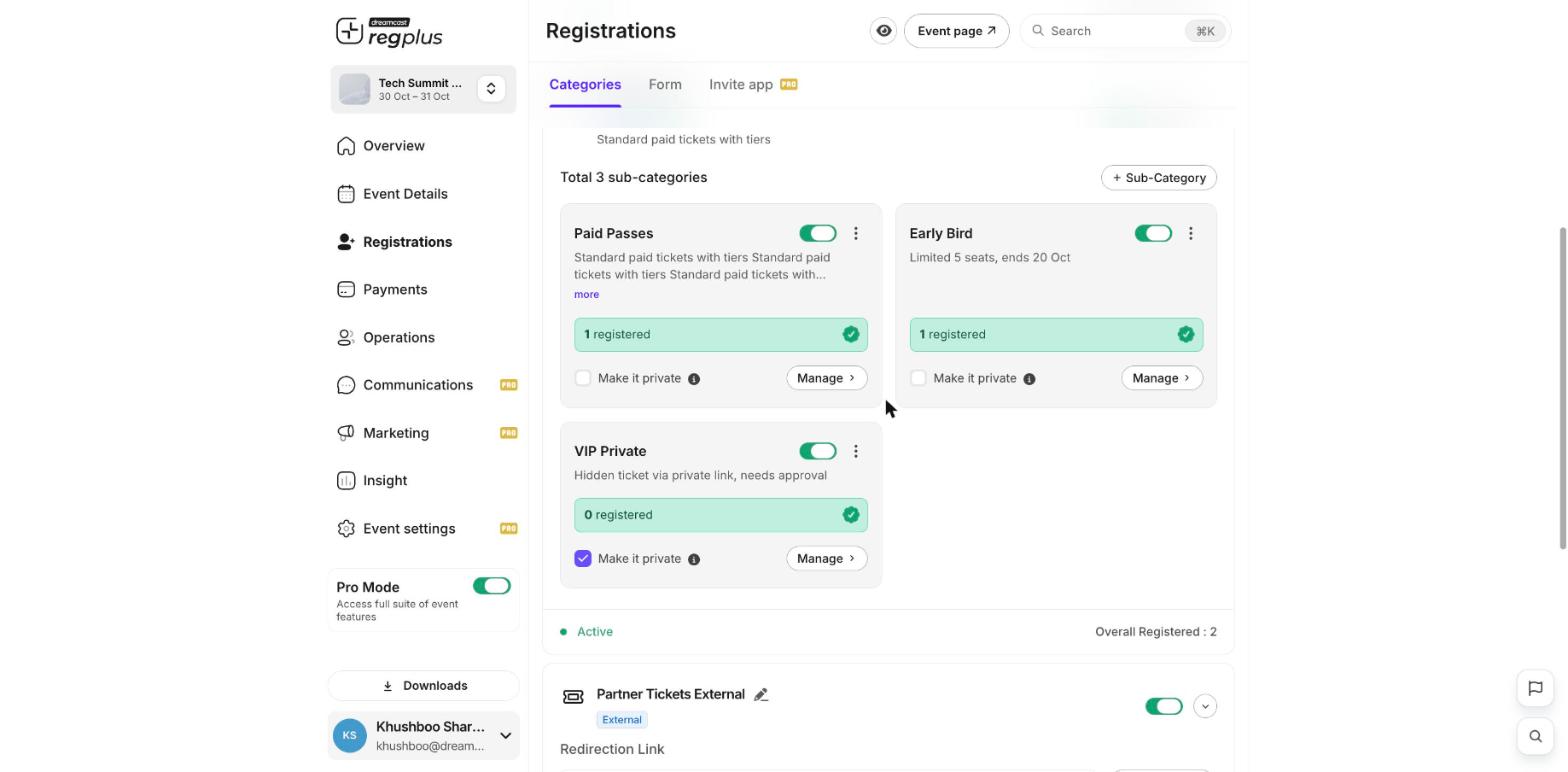Screen dimensions: 1568x772
Task: Click the vertical page scrollbar
Action: [1563, 388]
